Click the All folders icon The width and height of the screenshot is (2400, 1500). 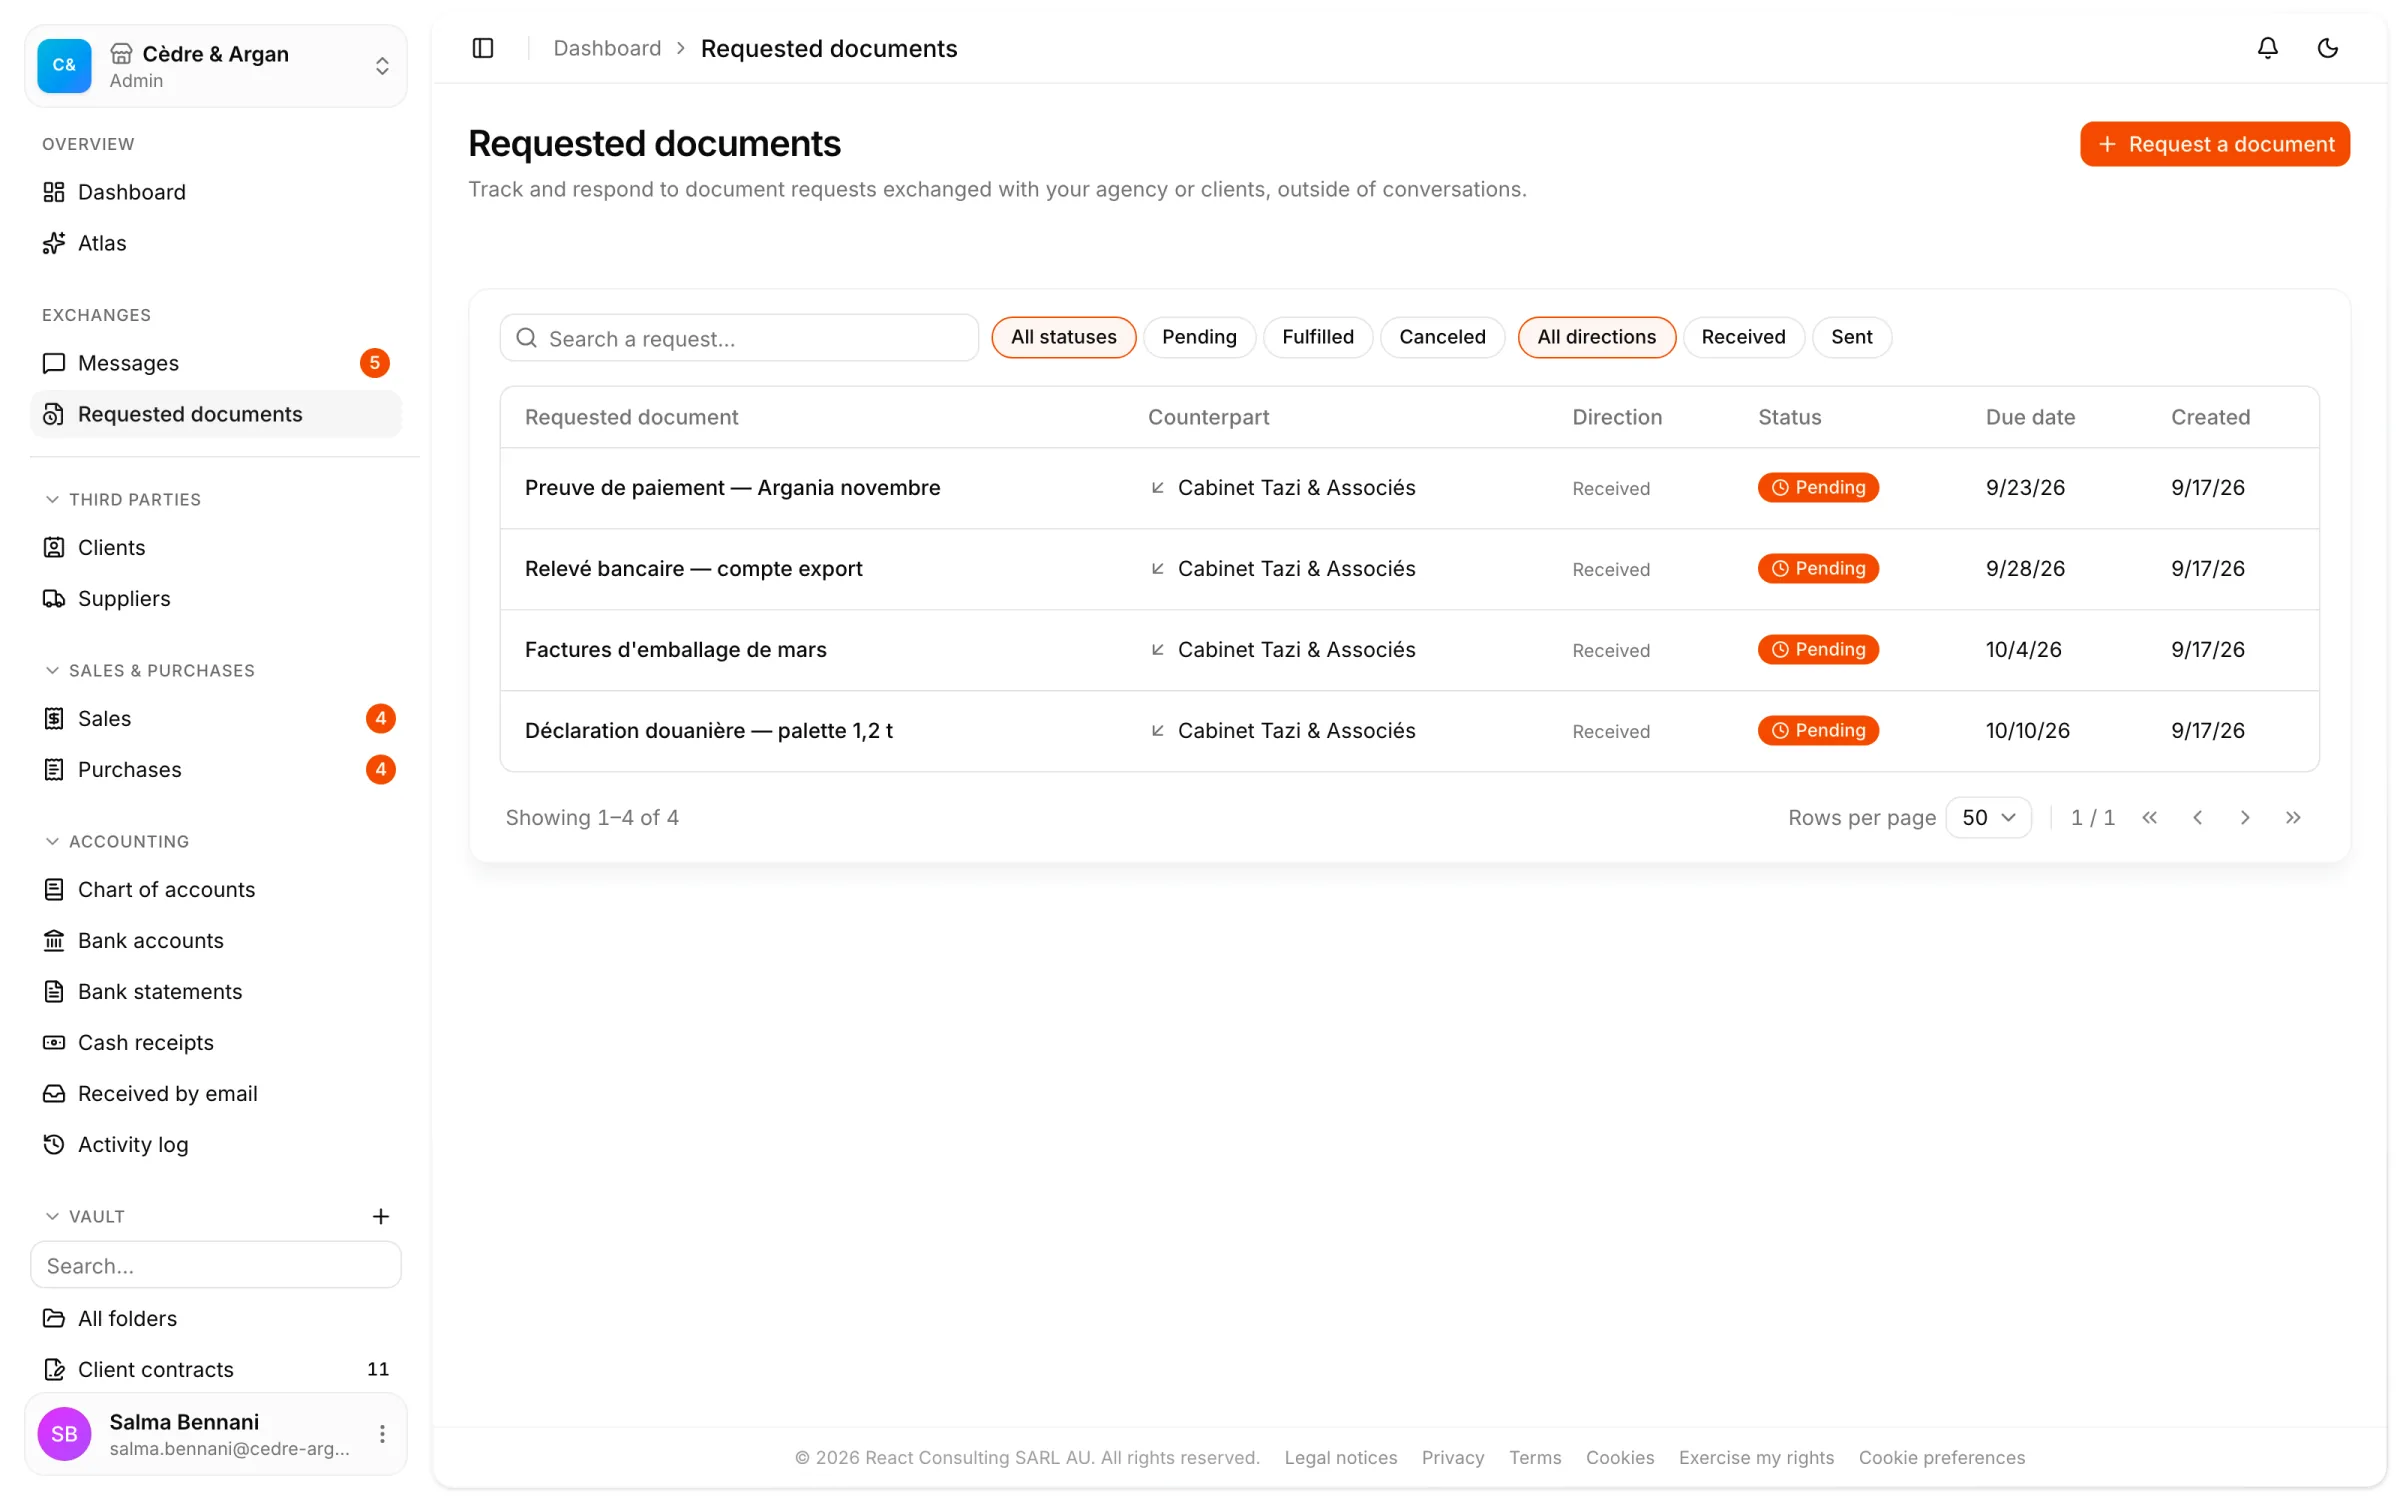(x=54, y=1318)
